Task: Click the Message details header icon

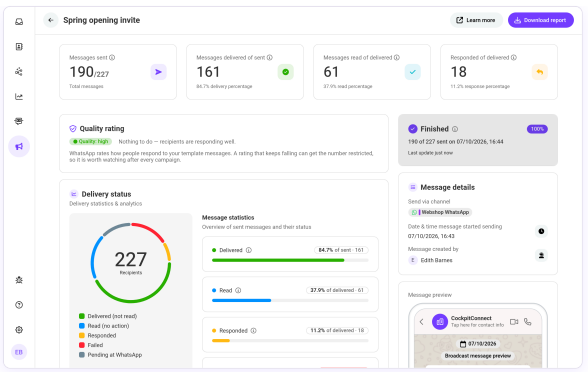Action: (412, 187)
